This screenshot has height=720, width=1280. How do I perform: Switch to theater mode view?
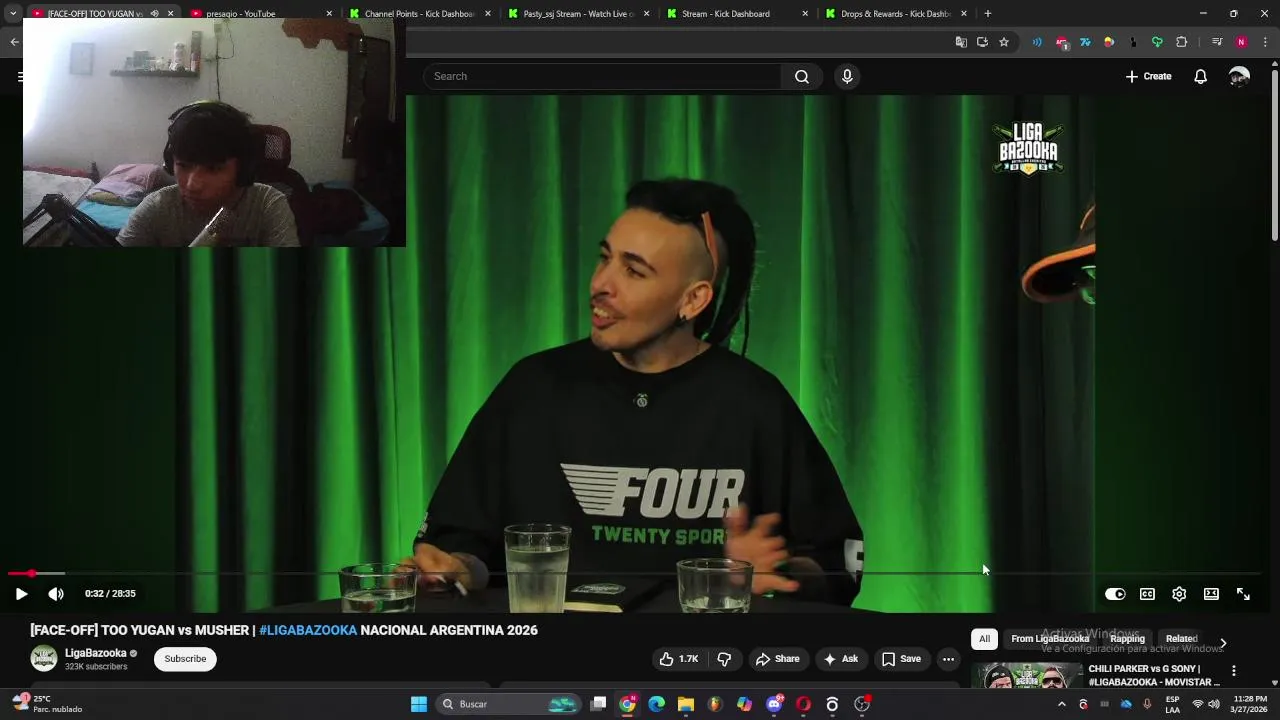[1211, 594]
